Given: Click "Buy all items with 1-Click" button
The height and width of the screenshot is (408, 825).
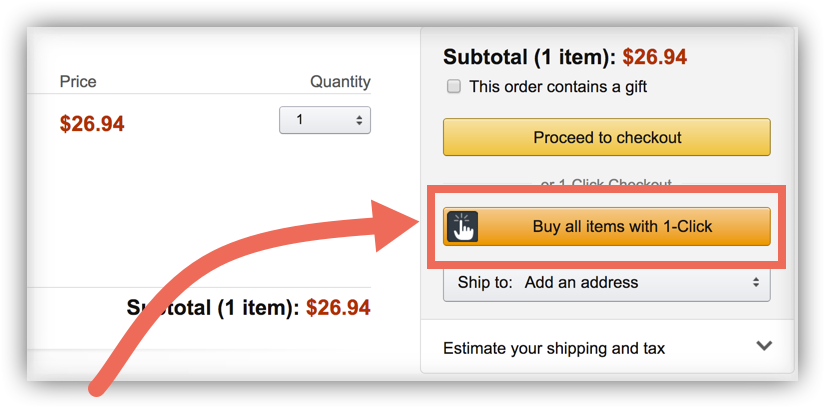Looking at the screenshot, I should [x=621, y=227].
